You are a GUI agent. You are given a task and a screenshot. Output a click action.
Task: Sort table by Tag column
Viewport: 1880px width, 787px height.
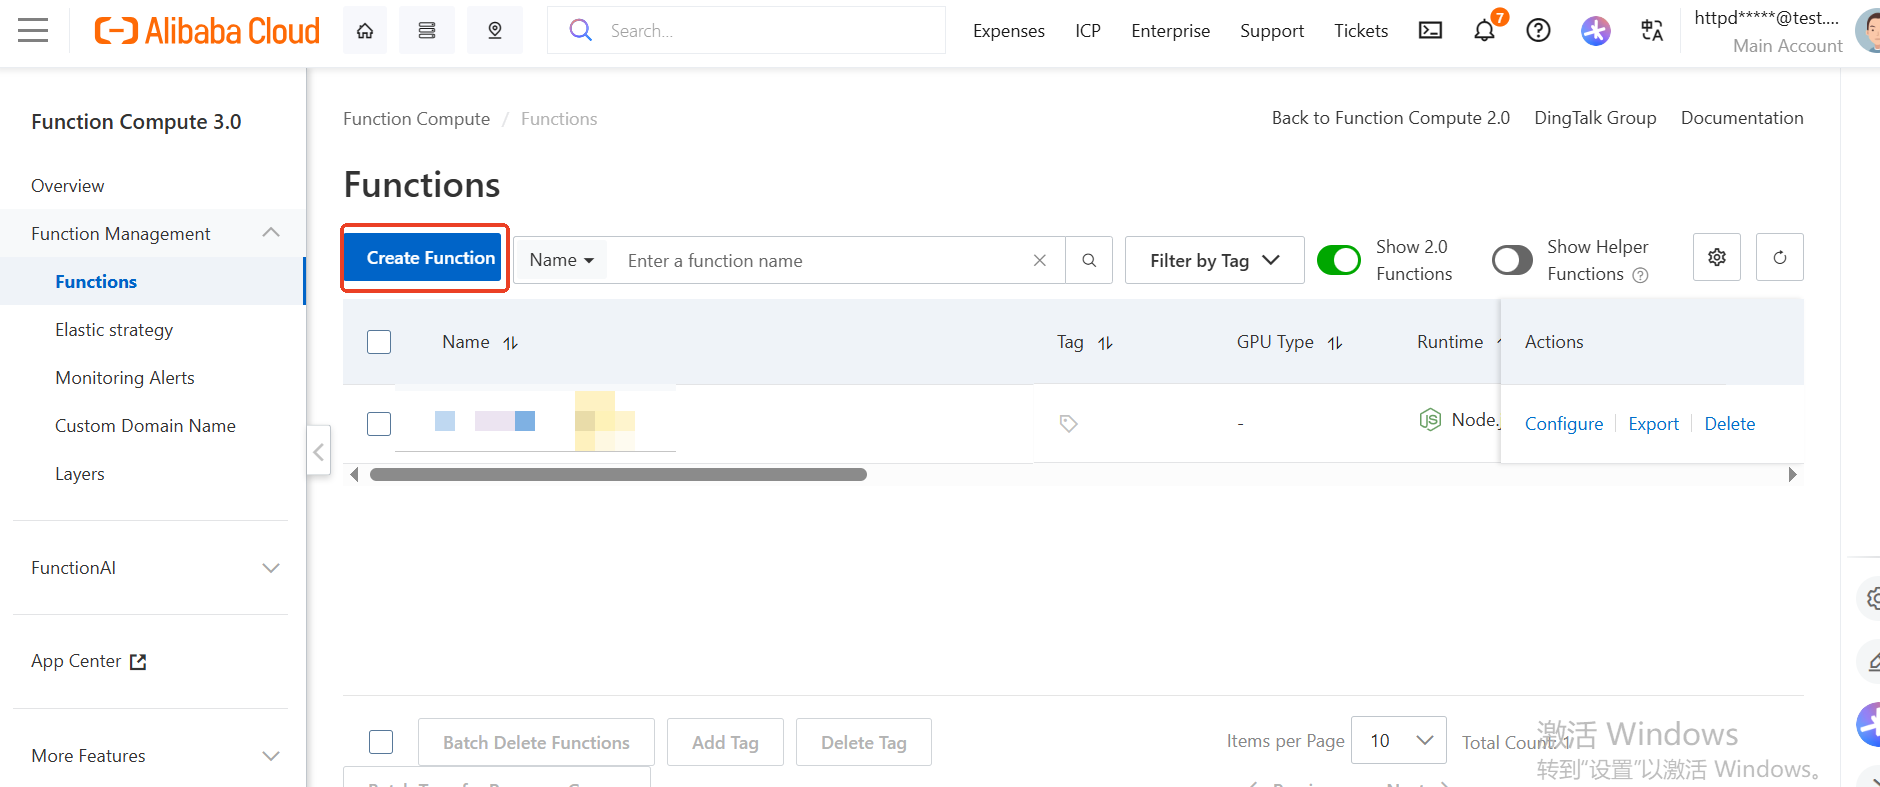tap(1105, 342)
